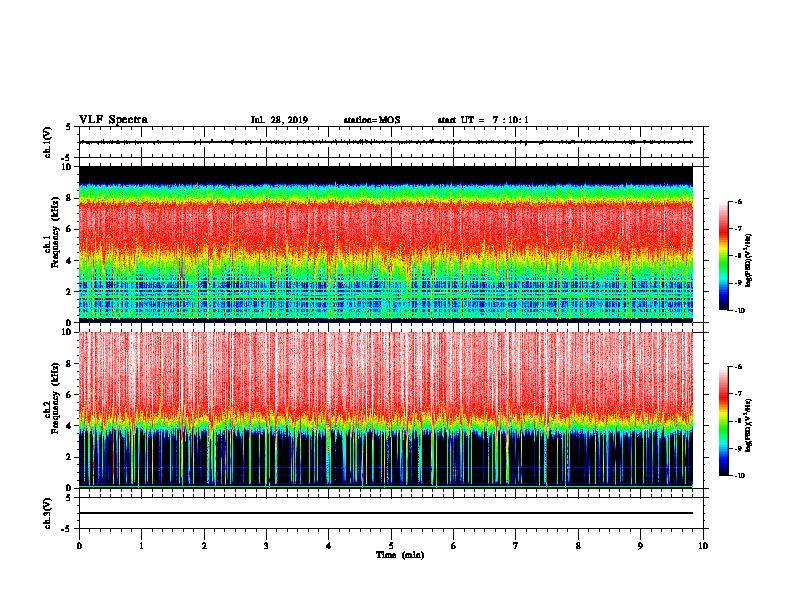
Task: Click the time axis tick label 9
Action: [x=640, y=546]
